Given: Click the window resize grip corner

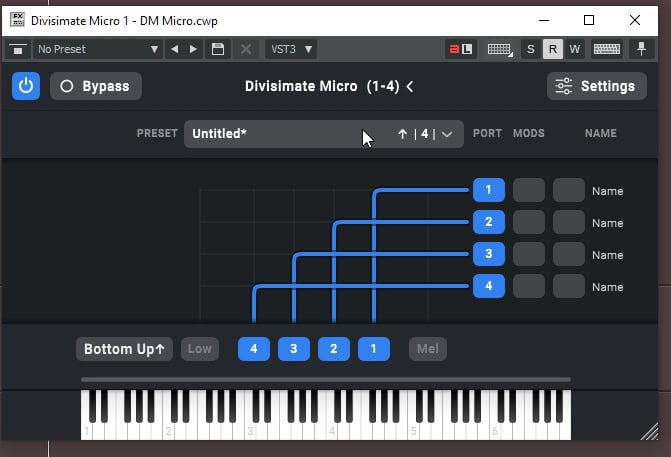Looking at the screenshot, I should [x=650, y=431].
